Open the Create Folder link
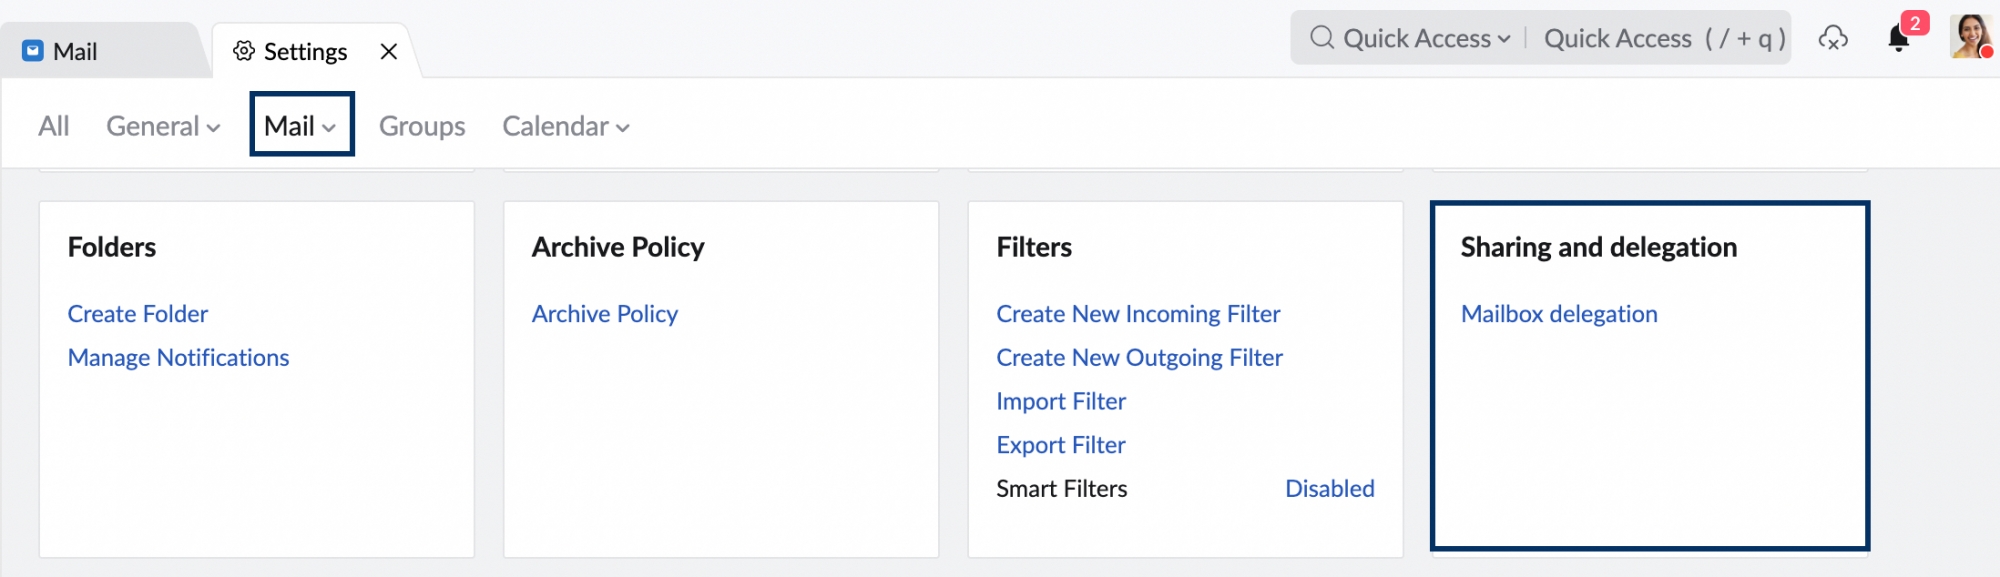2000x577 pixels. coord(138,314)
